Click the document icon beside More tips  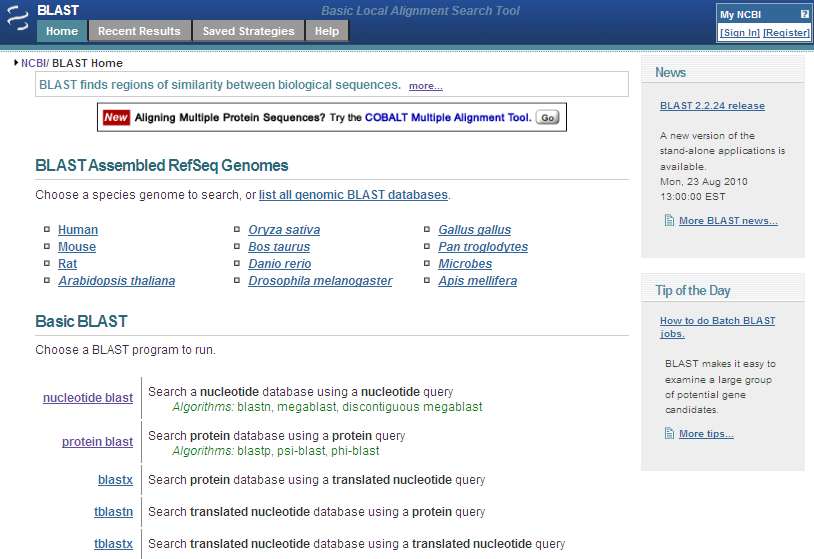[669, 433]
